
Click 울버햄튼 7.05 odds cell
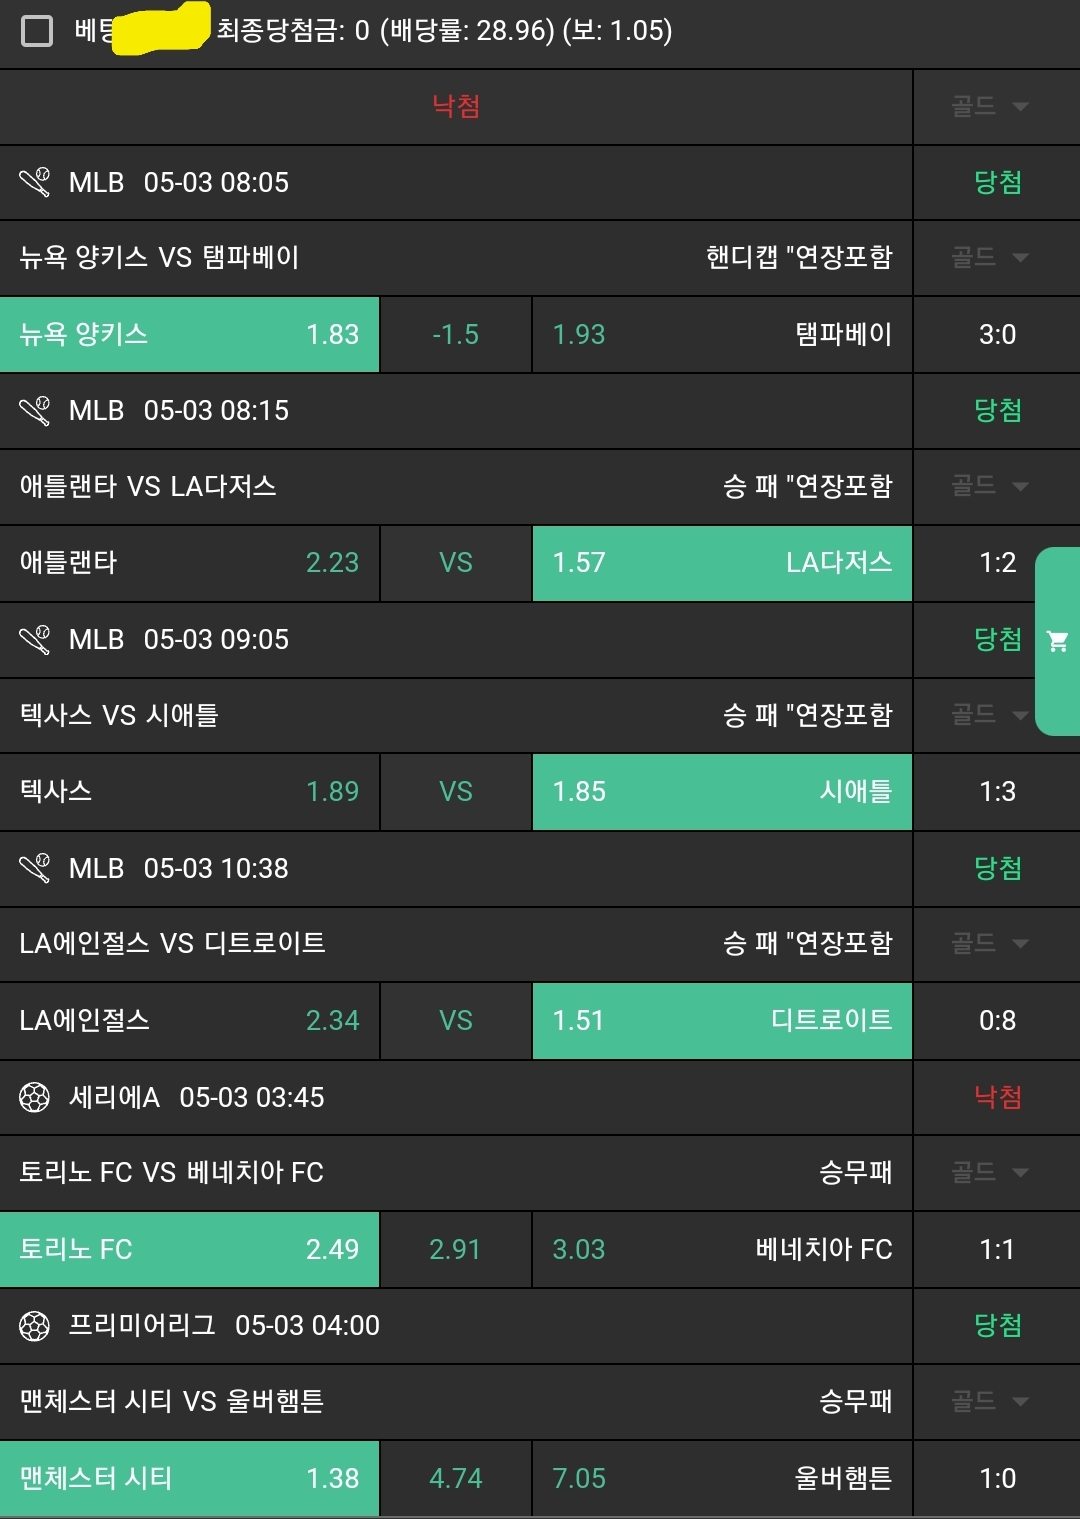click(x=721, y=1478)
